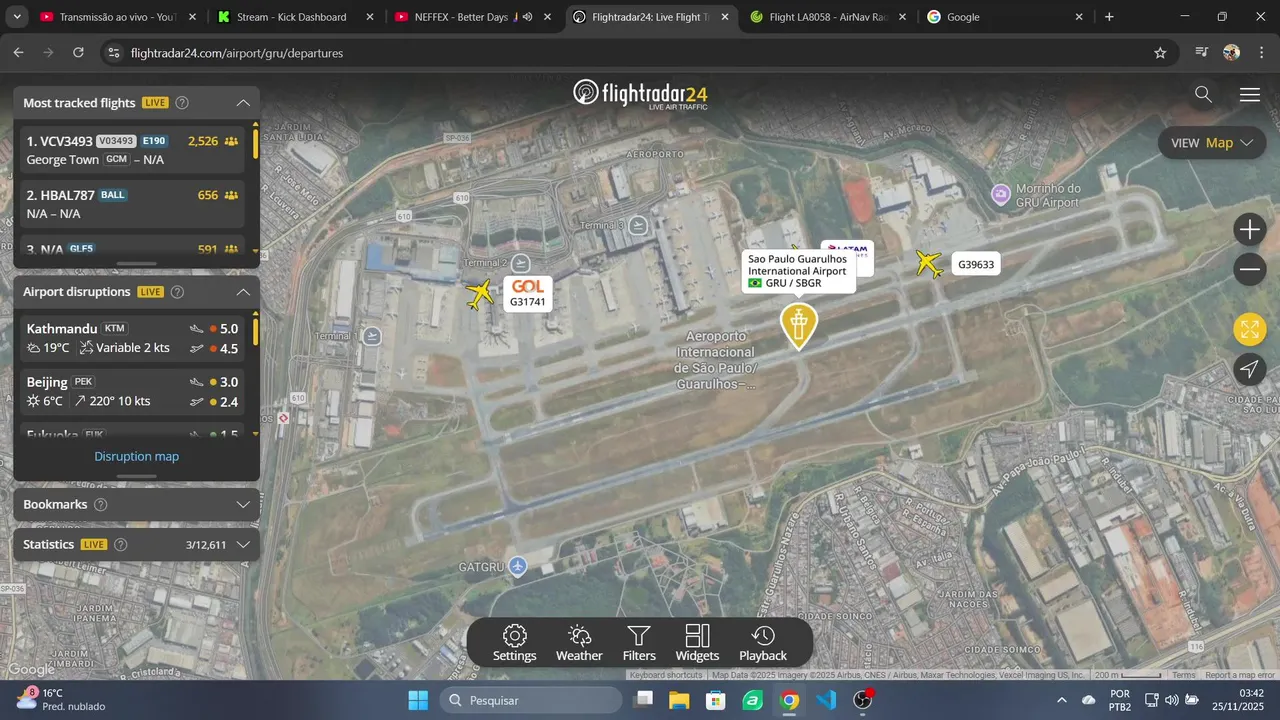The width and height of the screenshot is (1280, 720).
Task: Select the HBAL787 balloon flight row
Action: point(133,204)
